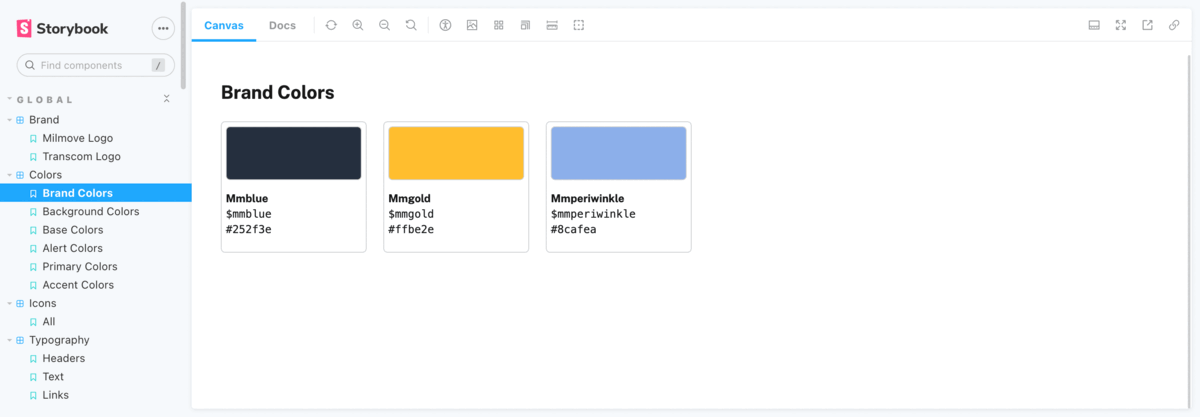Open the ellipsis shortcuts menu button
The image size is (1200, 417).
pyautogui.click(x=163, y=28)
